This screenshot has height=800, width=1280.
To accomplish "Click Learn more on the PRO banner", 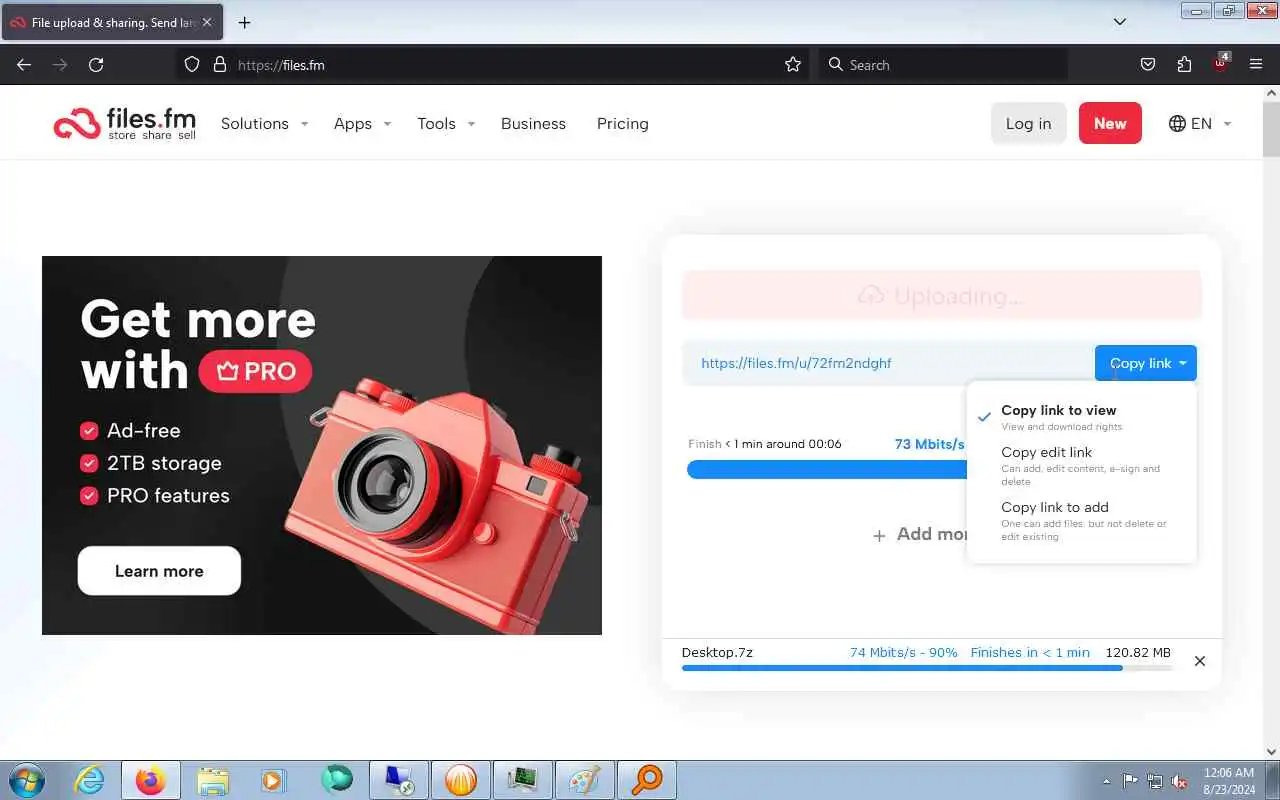I will (159, 571).
